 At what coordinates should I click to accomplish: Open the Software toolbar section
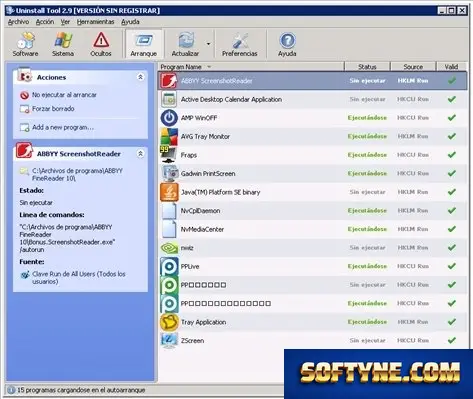click(25, 44)
